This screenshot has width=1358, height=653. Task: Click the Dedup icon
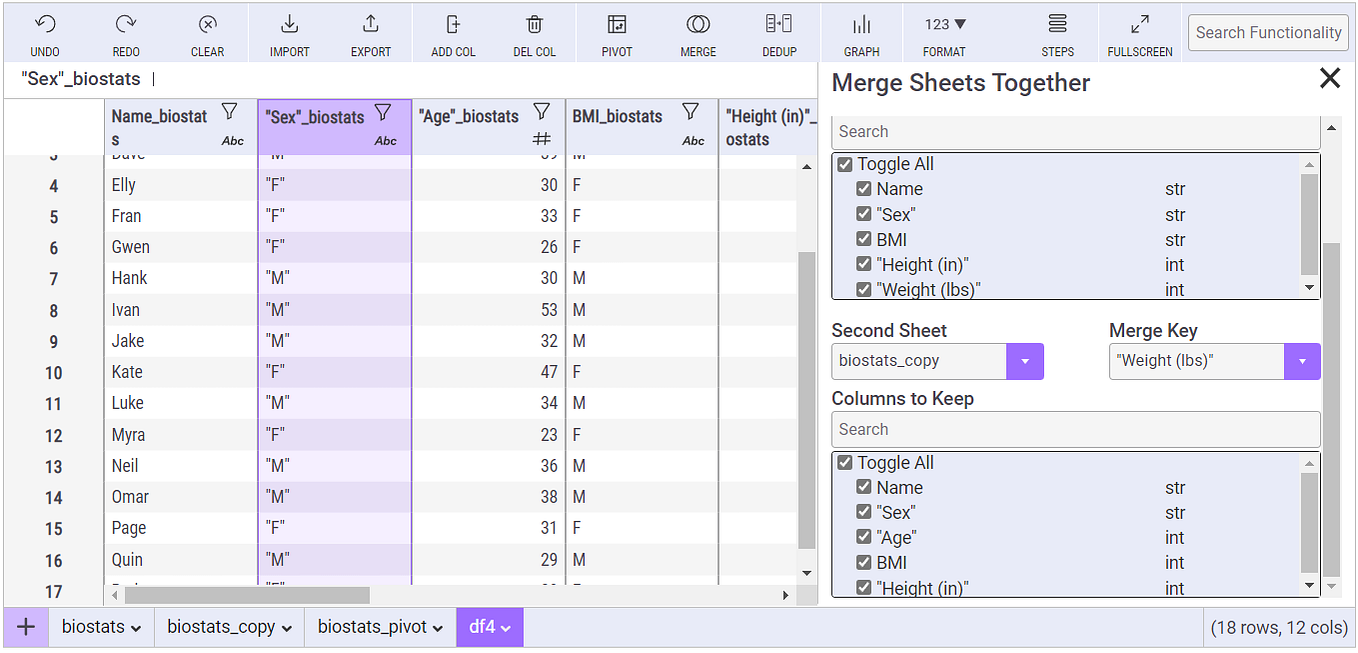tap(779, 25)
